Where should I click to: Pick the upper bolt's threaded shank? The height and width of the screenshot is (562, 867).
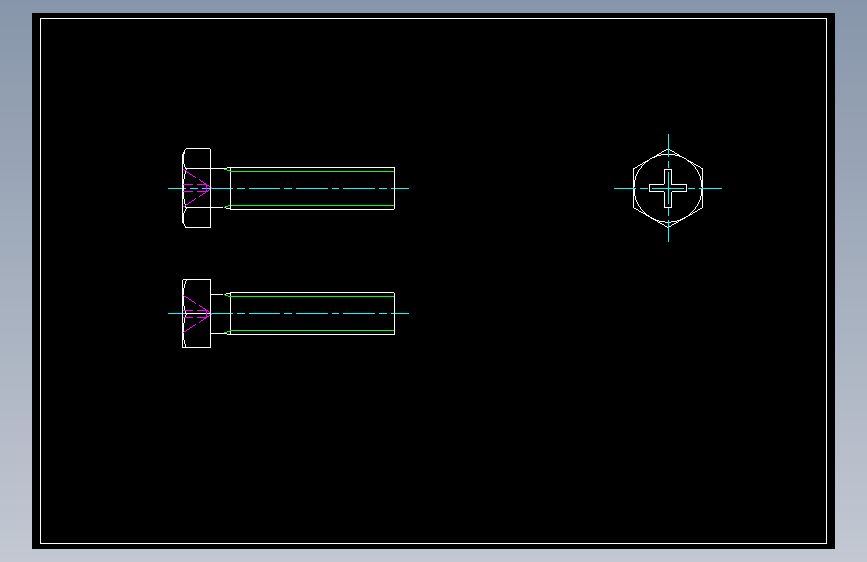coord(312,189)
